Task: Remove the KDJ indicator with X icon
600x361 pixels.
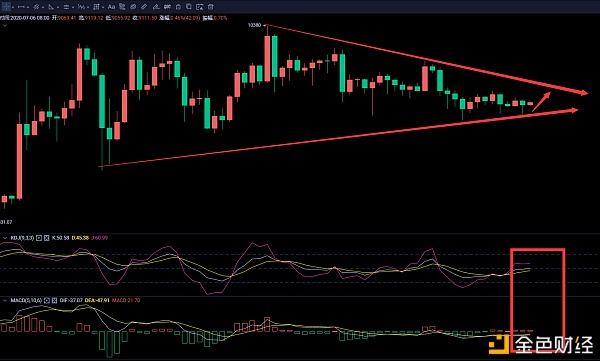Action: (46, 238)
